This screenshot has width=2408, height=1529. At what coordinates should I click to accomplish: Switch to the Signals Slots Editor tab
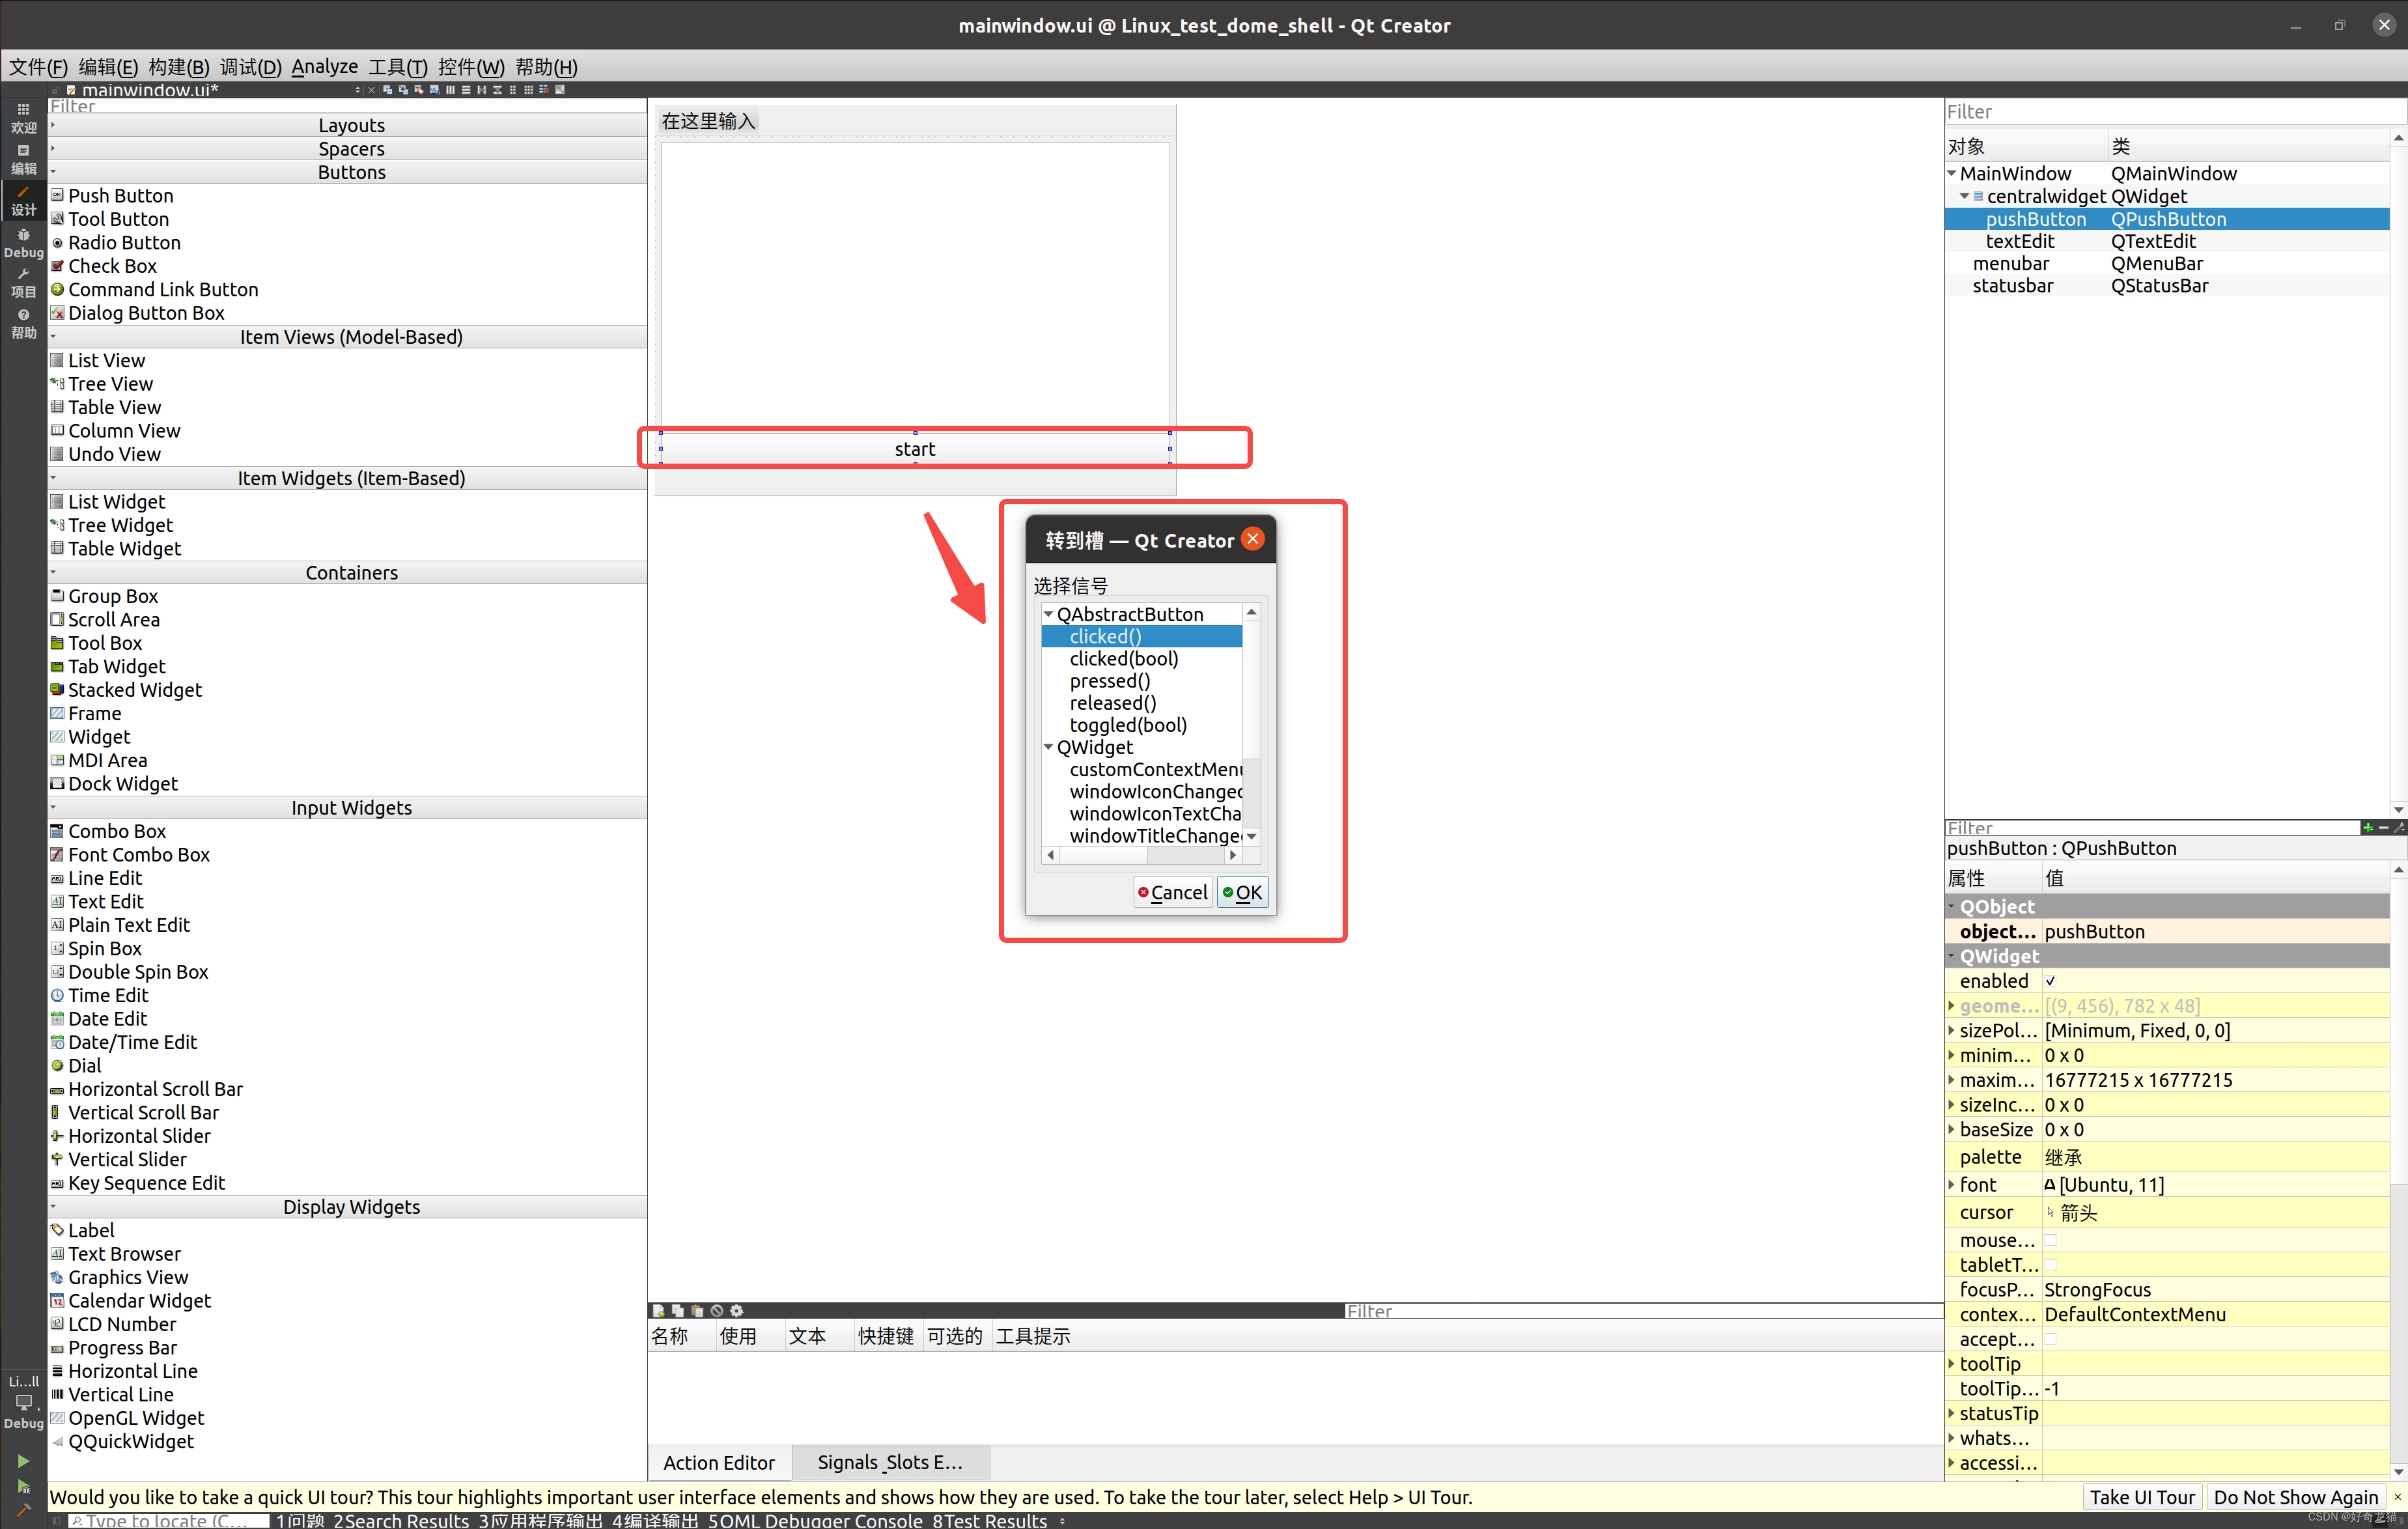point(890,1462)
